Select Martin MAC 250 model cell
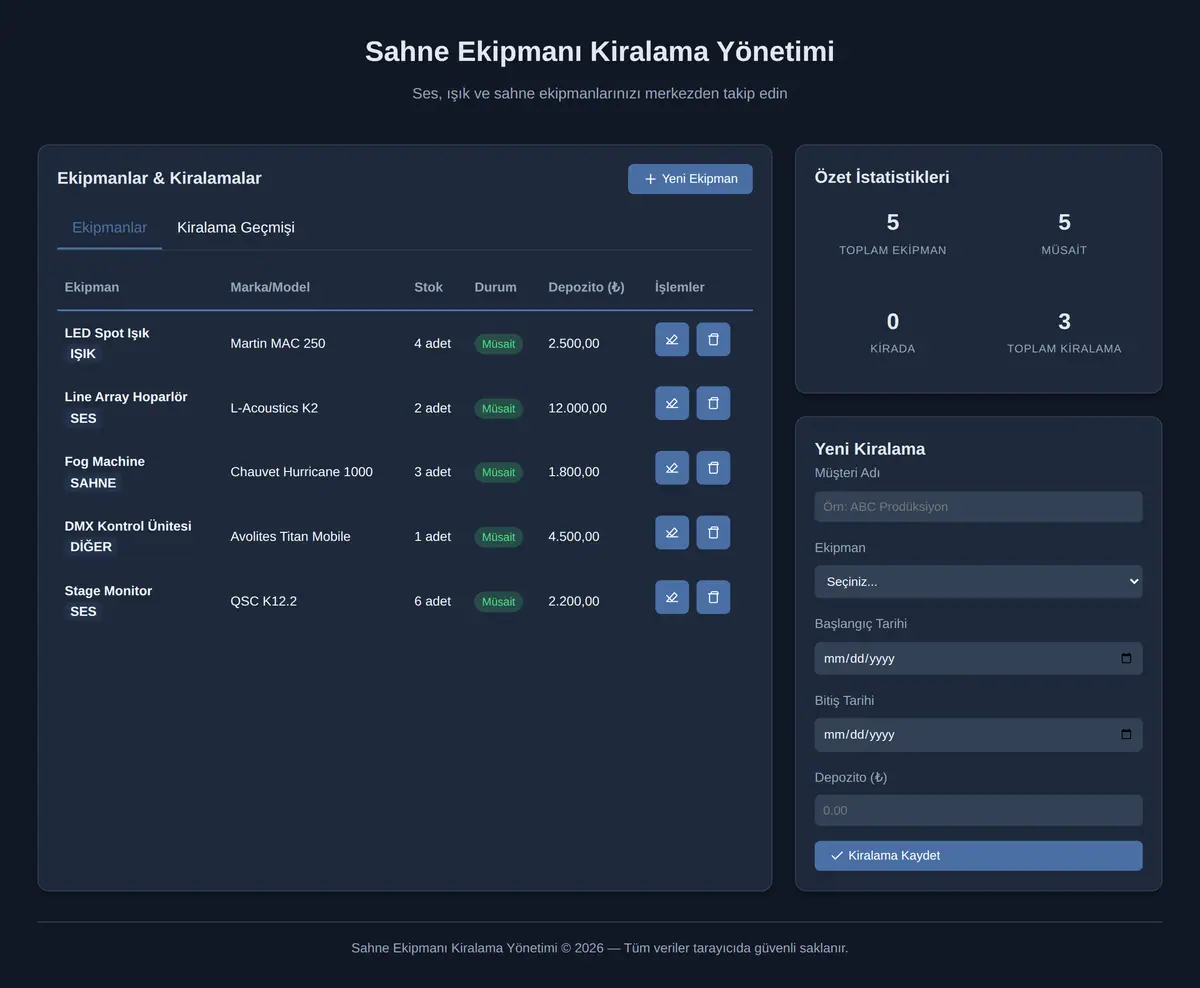Image resolution: width=1200 pixels, height=988 pixels. pos(278,343)
